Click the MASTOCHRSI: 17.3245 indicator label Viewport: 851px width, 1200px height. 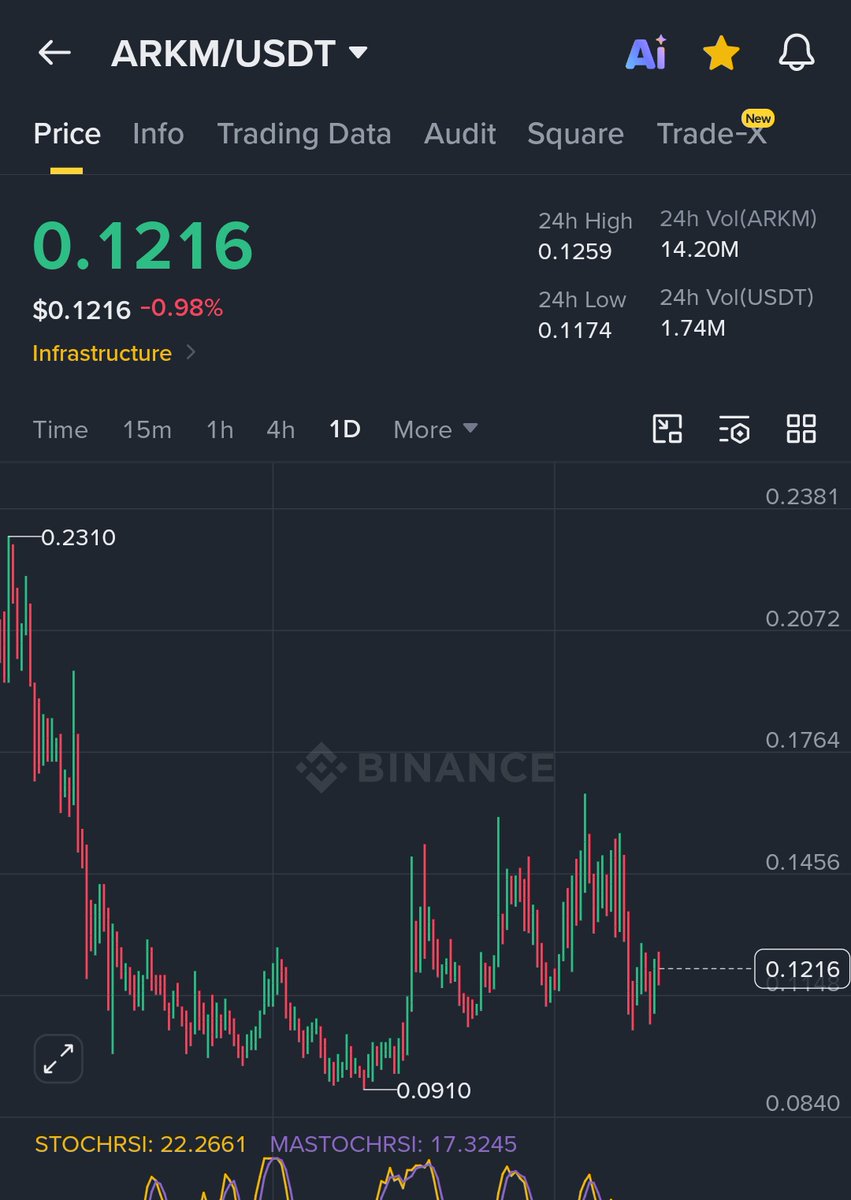click(393, 1144)
